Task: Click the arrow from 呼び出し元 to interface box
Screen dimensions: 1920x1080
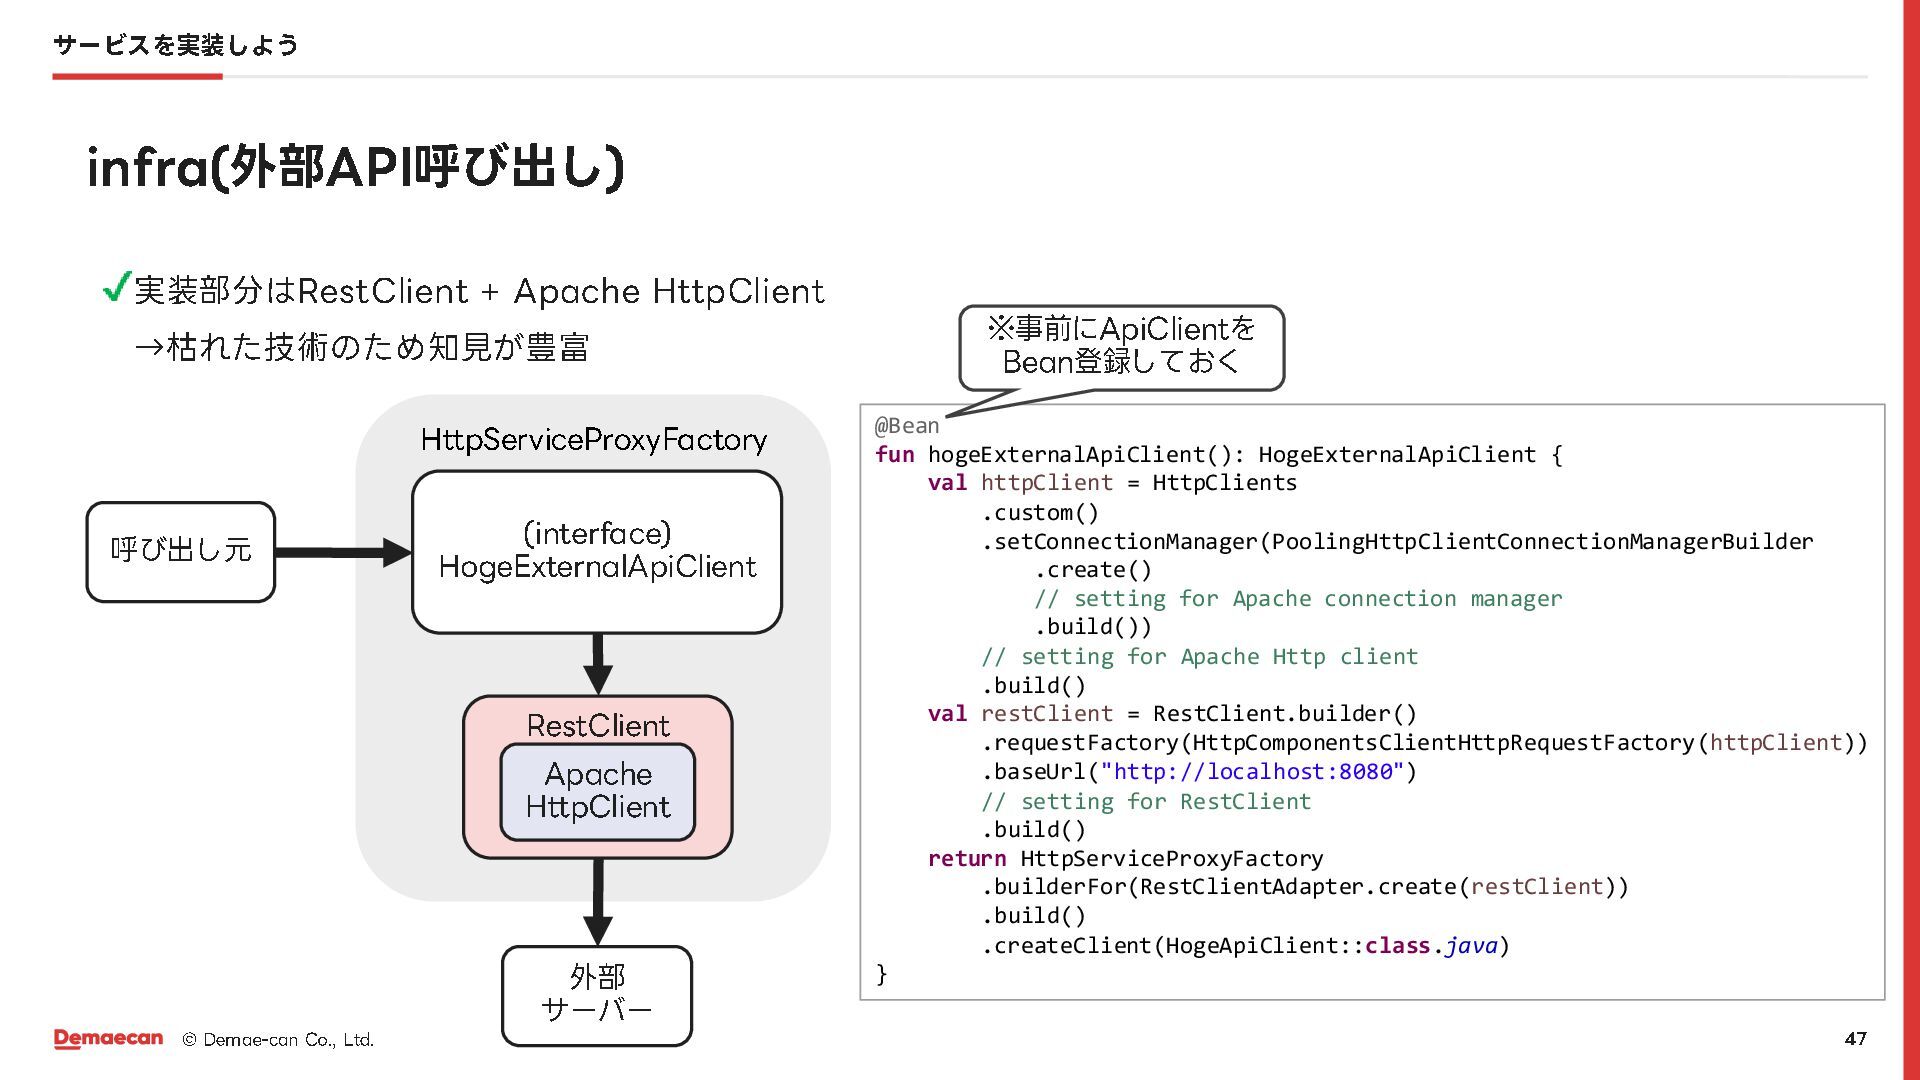Action: [342, 552]
